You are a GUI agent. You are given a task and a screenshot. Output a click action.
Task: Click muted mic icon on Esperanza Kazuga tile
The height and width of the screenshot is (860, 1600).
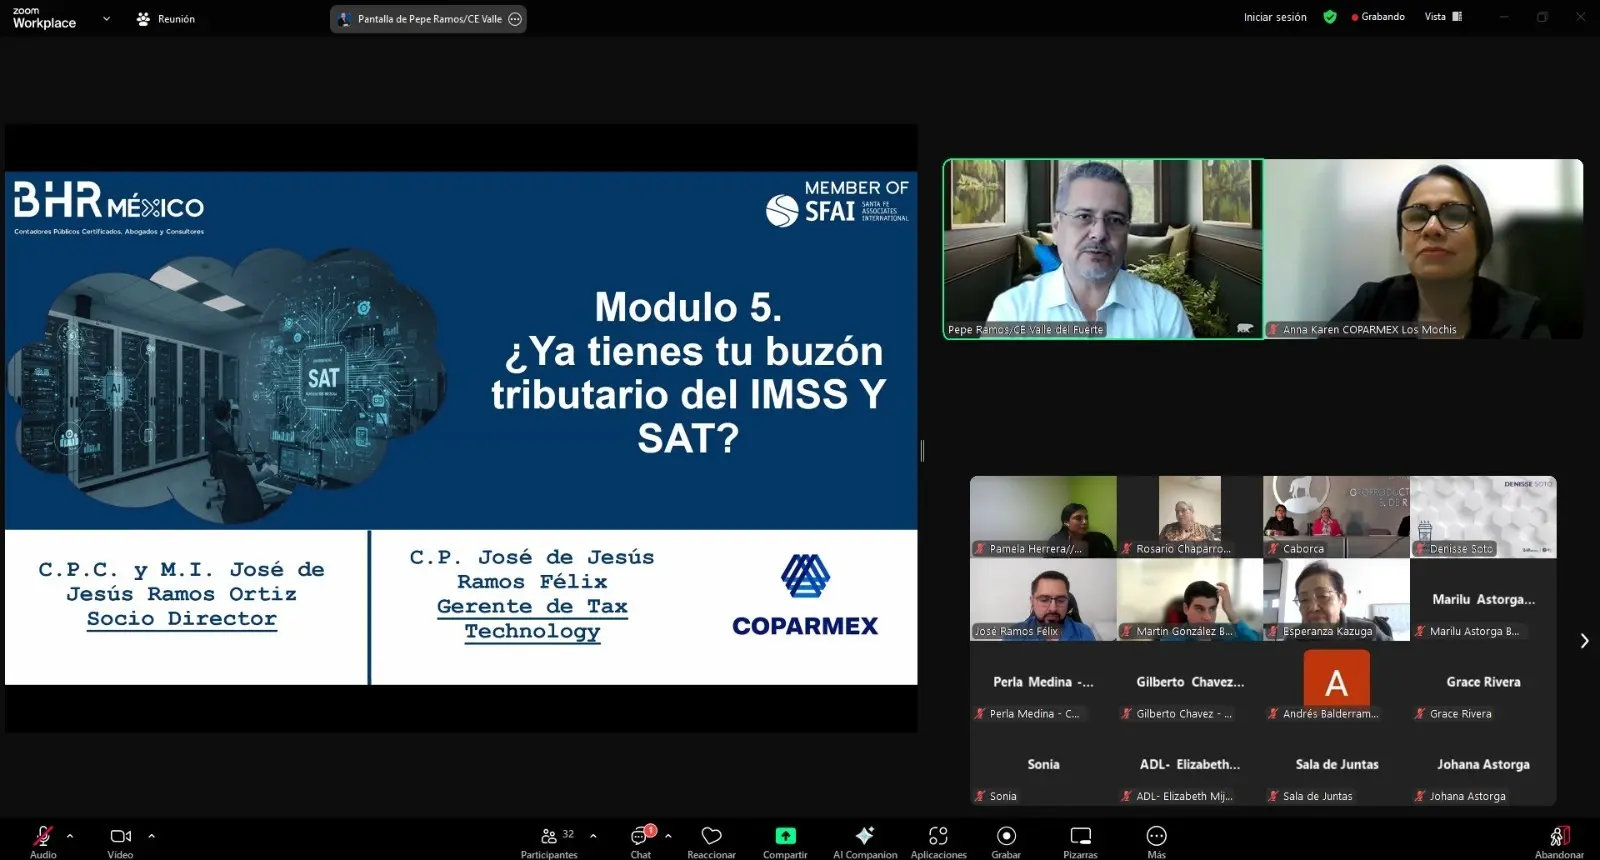[x=1273, y=632]
